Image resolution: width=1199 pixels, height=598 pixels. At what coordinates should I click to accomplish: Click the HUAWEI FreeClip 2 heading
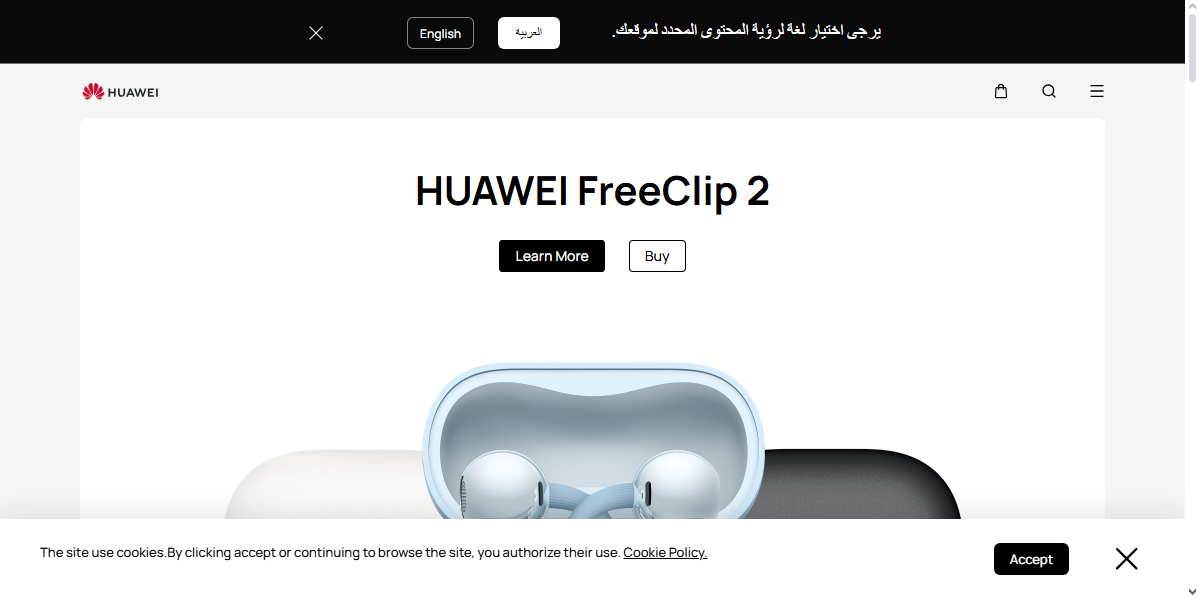[593, 191]
